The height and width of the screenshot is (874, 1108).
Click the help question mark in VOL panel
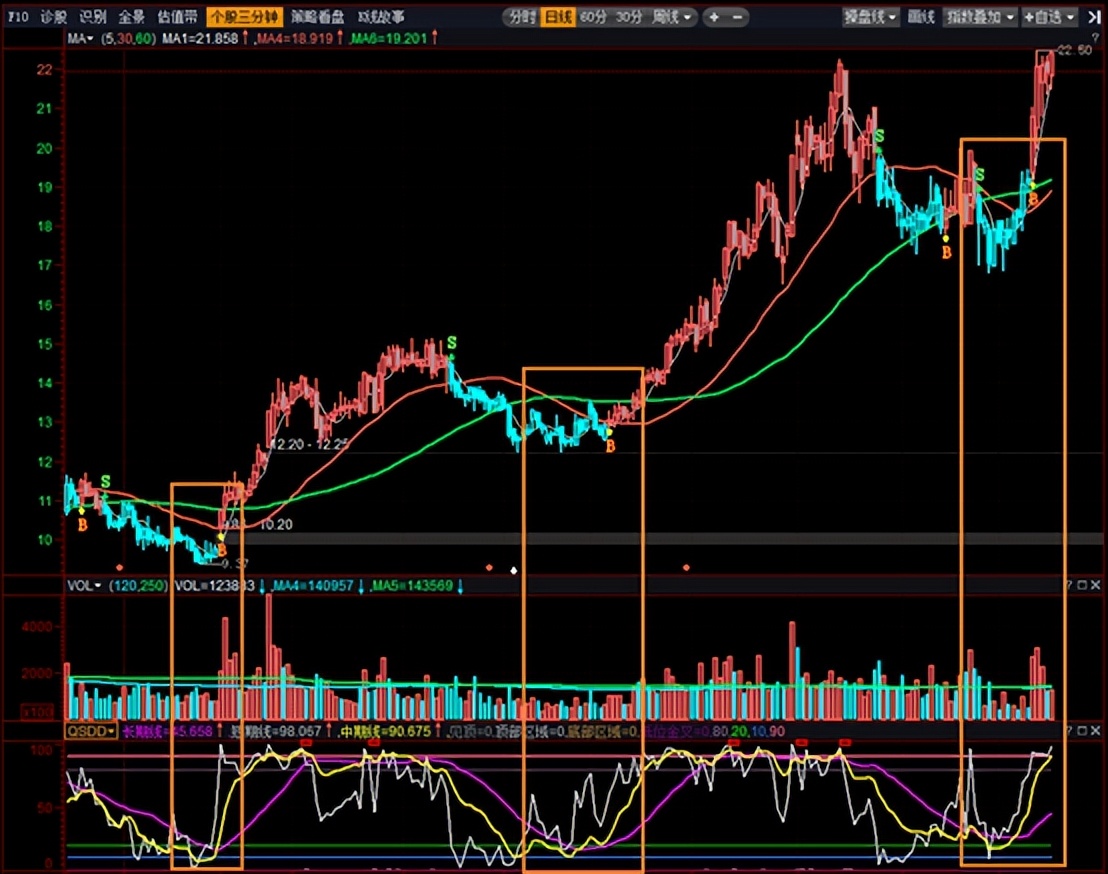[x=1068, y=585]
